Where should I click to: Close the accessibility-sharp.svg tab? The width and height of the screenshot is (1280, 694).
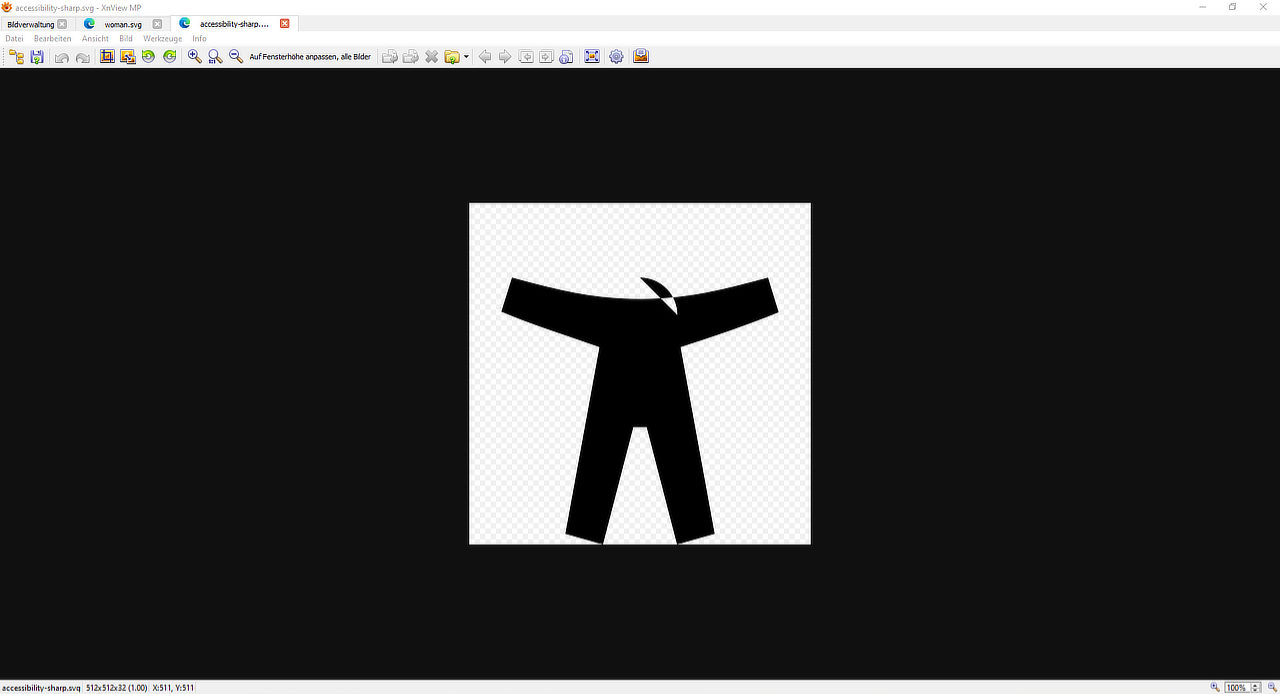(x=284, y=24)
